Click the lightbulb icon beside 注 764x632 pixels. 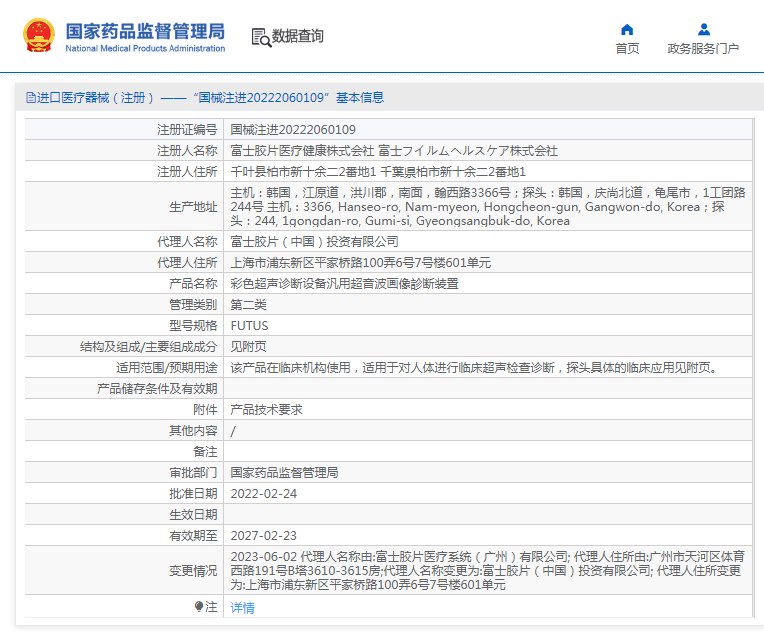[198, 606]
